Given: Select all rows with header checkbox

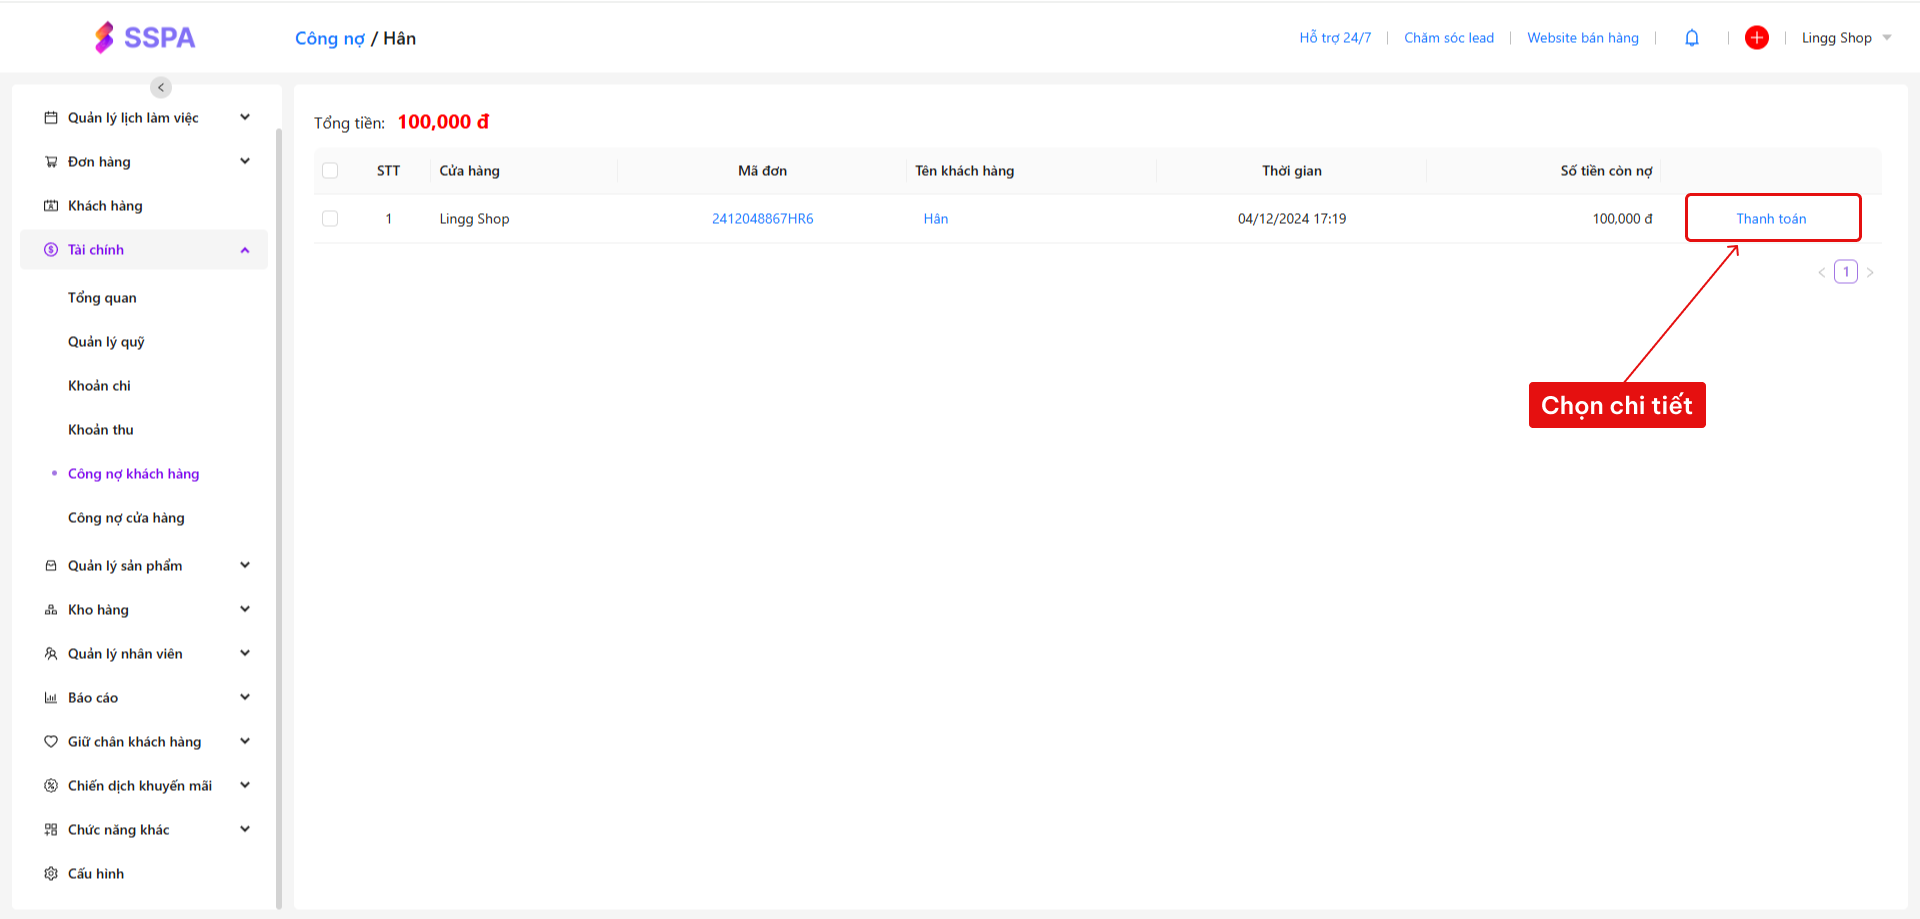Looking at the screenshot, I should point(330,170).
